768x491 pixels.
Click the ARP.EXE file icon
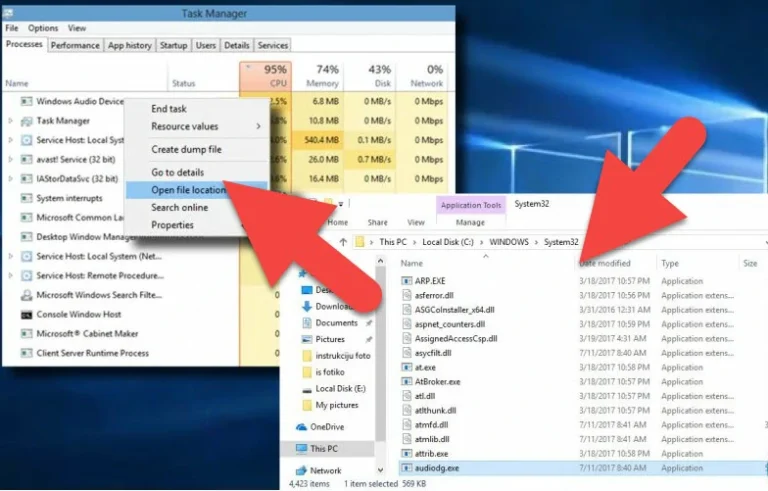coord(406,282)
